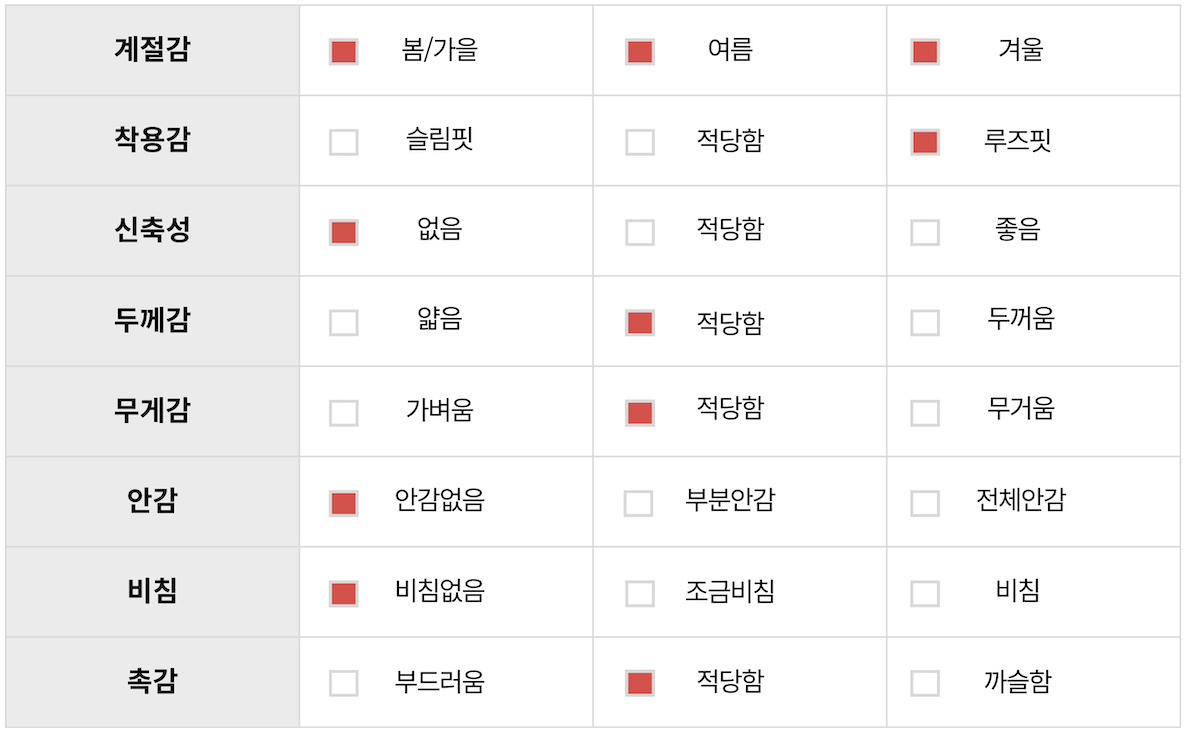The height and width of the screenshot is (736, 1190).
Task: Check the 조금비침 checkbox
Action: [640, 594]
